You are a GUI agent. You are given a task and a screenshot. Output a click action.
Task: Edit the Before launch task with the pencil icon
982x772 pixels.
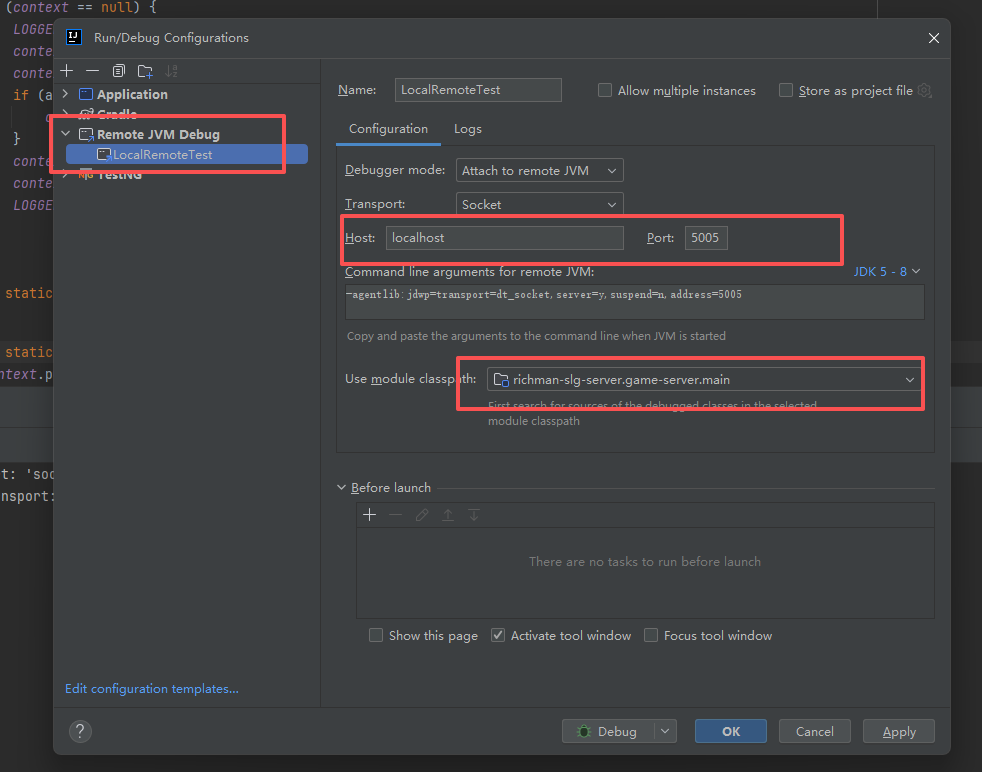pyautogui.click(x=421, y=515)
